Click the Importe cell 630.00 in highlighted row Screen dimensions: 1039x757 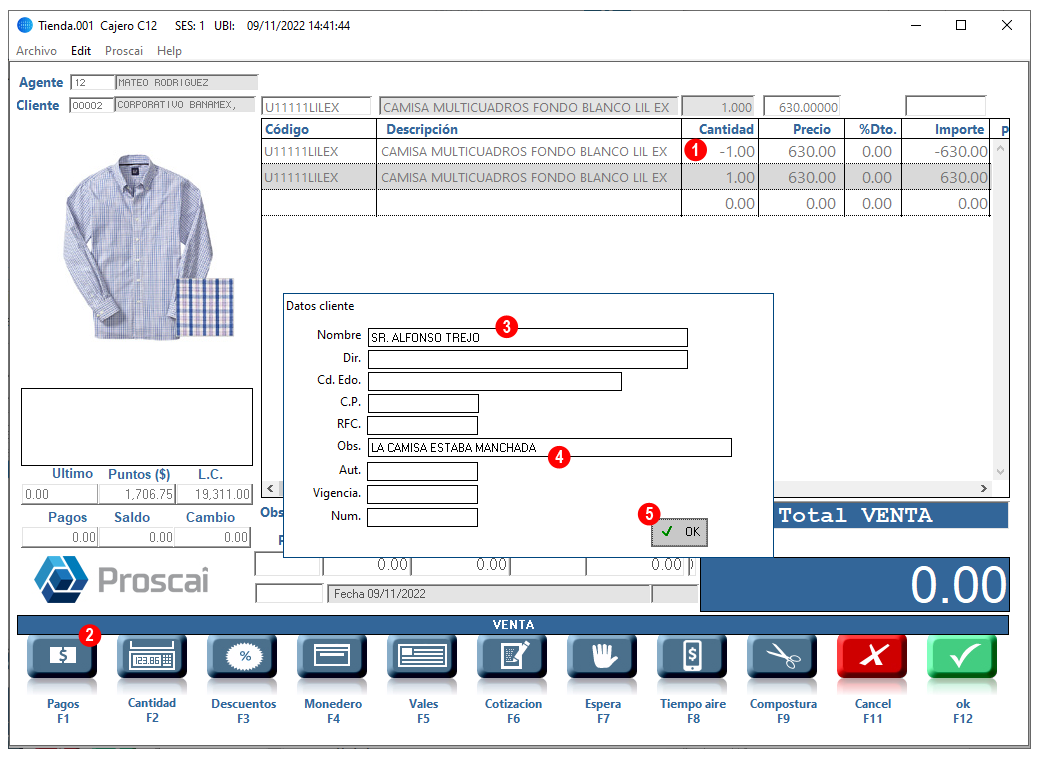tap(946, 178)
